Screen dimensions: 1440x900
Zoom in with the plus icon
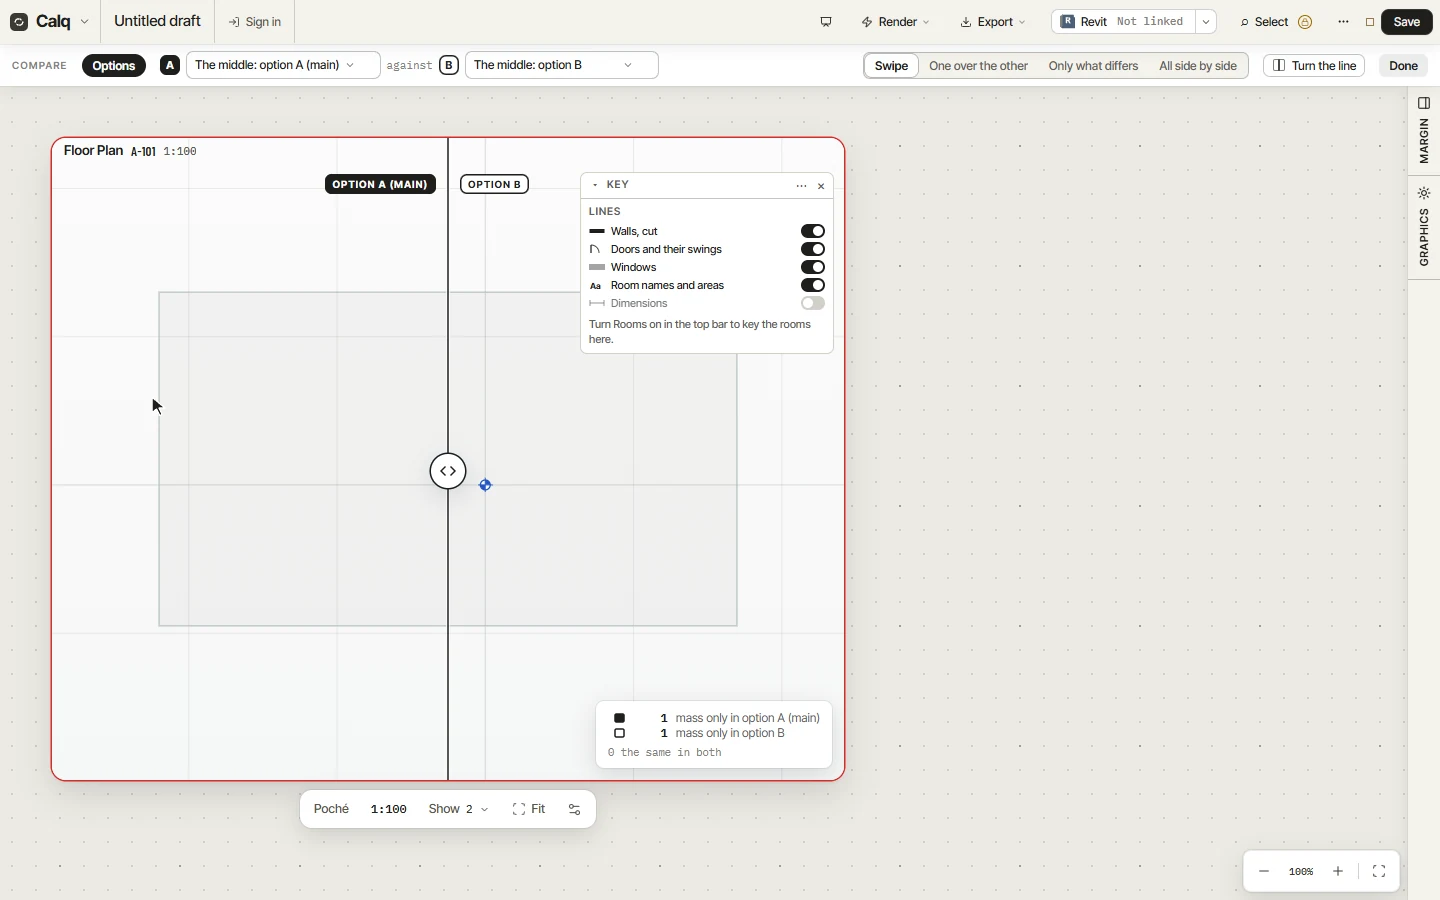point(1339,873)
